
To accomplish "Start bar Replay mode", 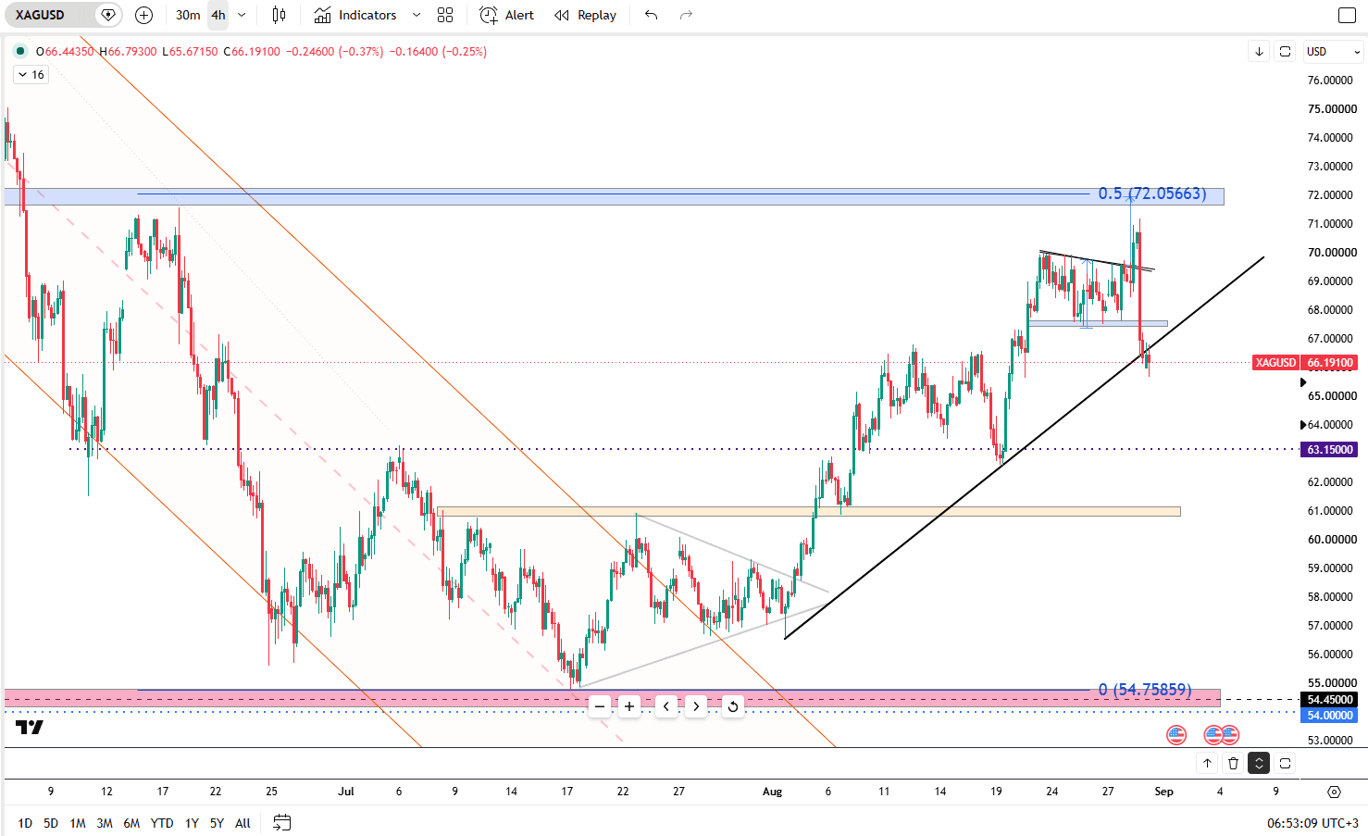I will tap(585, 15).
